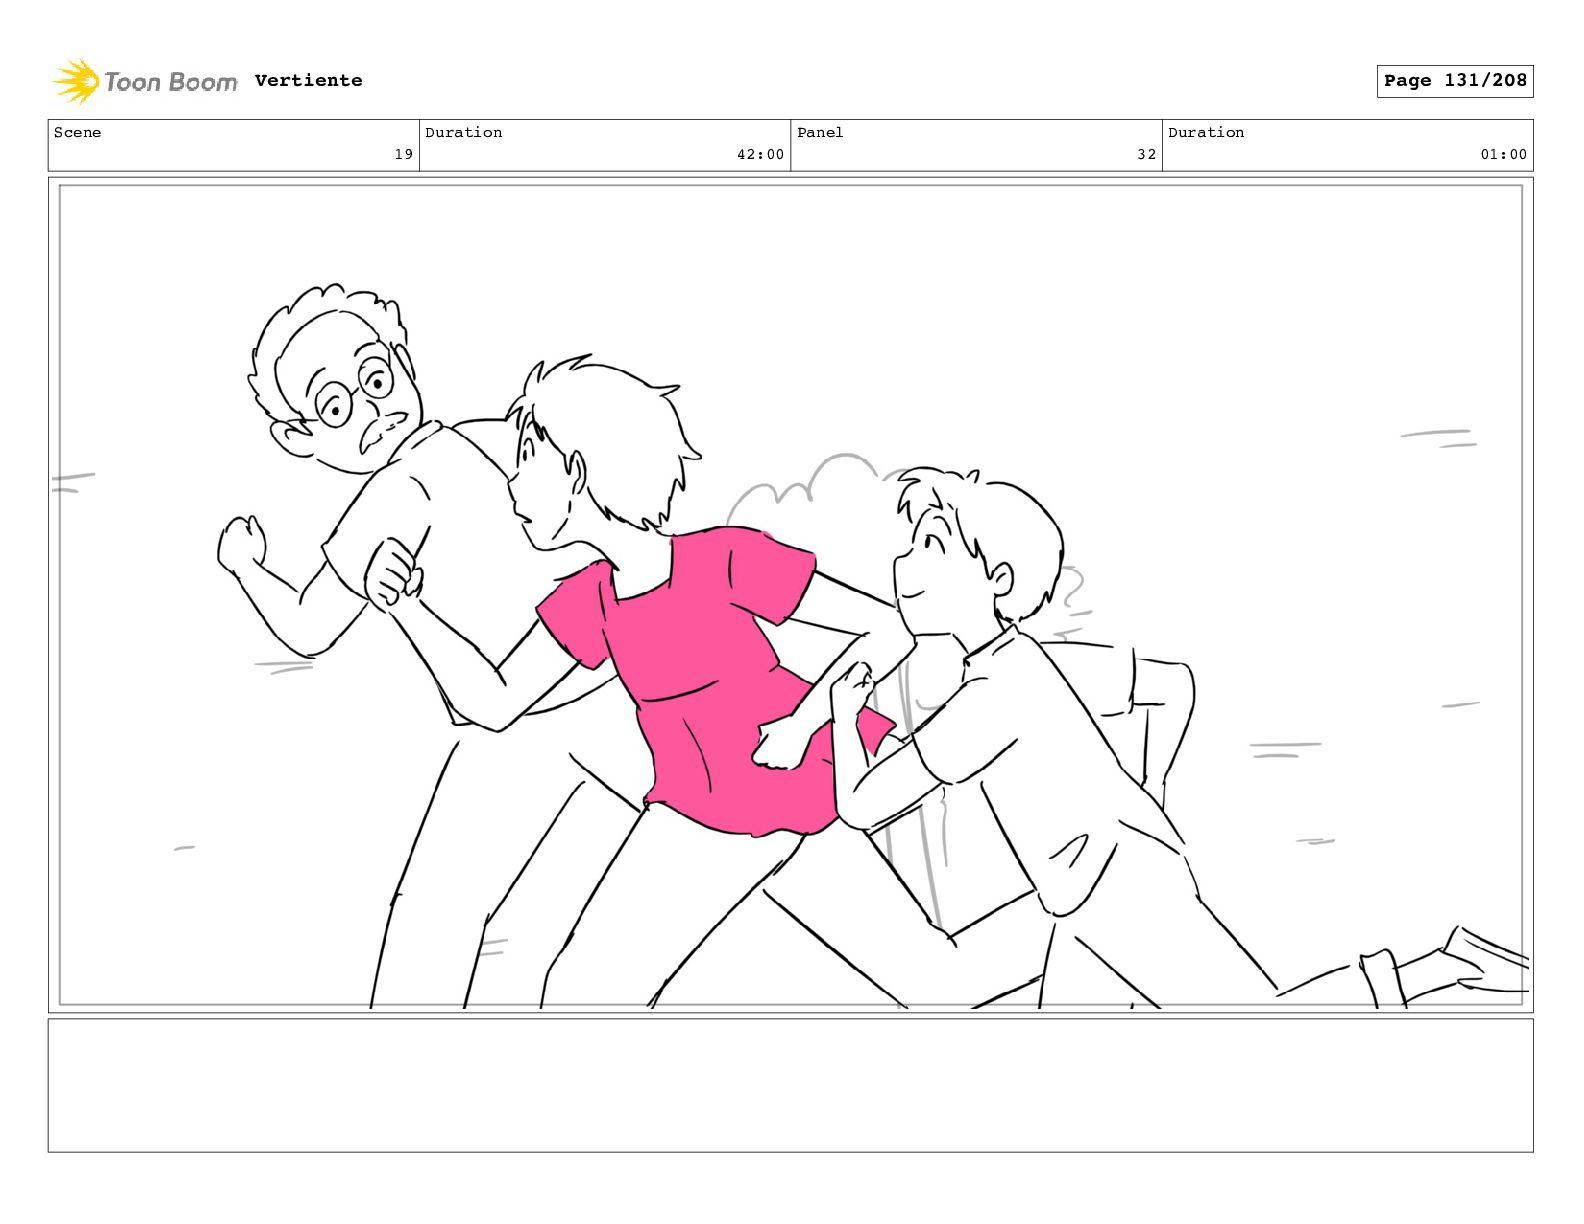Select the 'Vertiente' project title text
The image size is (1584, 1224).
(308, 80)
